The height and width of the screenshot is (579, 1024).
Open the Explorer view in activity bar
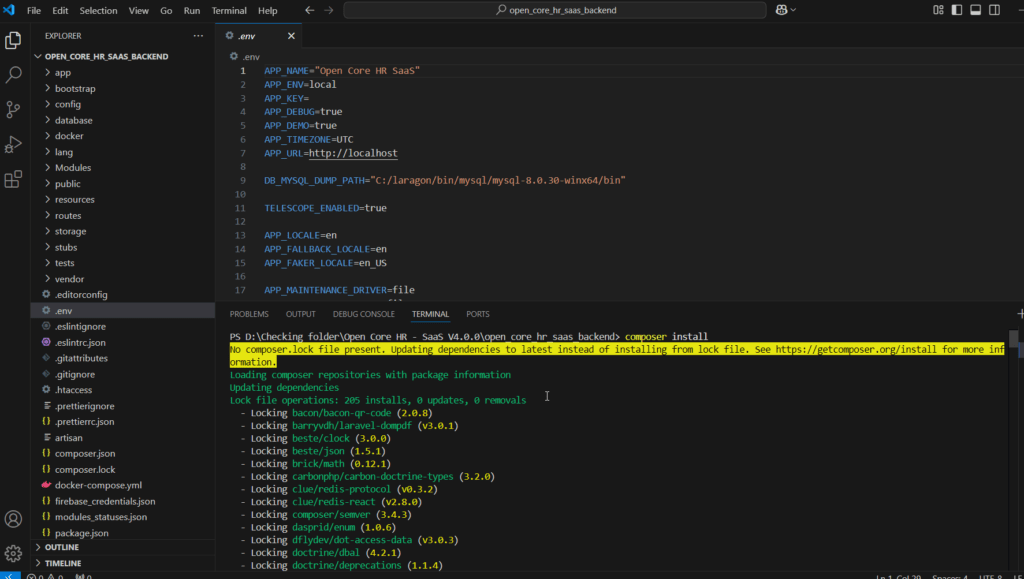(13, 40)
